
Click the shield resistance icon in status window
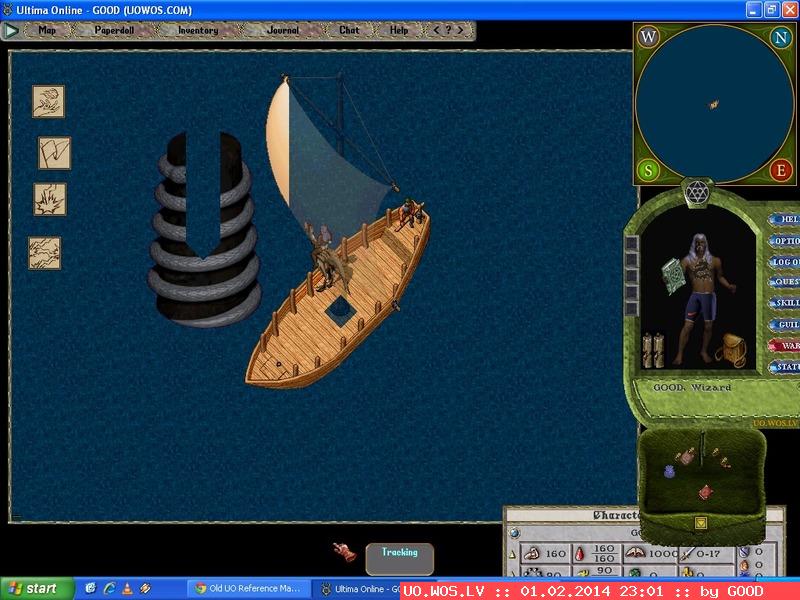point(744,552)
